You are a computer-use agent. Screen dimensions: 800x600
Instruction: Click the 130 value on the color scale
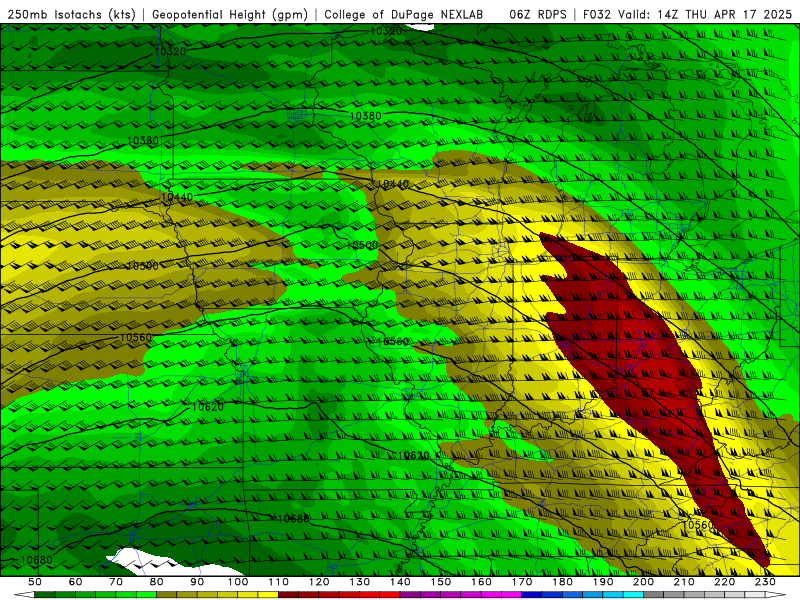click(360, 582)
